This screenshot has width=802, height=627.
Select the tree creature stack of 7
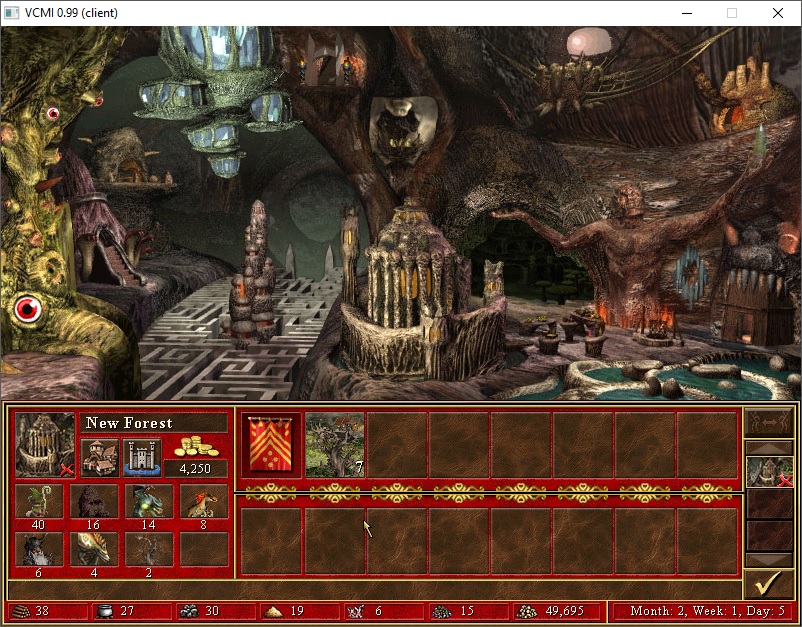335,445
